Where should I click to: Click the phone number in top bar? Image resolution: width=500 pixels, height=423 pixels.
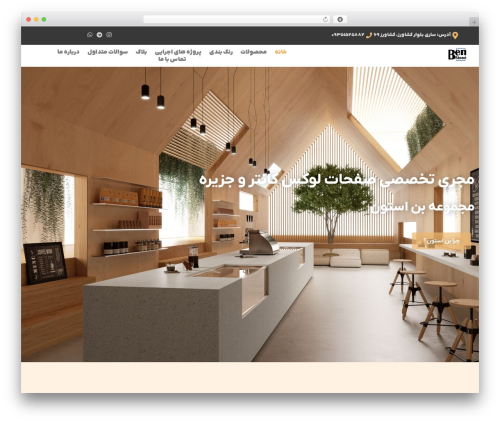[348, 35]
